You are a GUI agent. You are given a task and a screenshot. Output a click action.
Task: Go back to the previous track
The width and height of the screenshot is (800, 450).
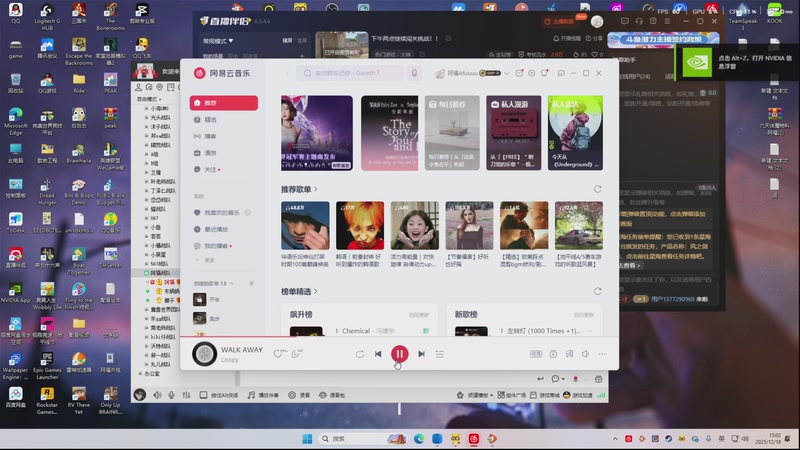point(378,354)
